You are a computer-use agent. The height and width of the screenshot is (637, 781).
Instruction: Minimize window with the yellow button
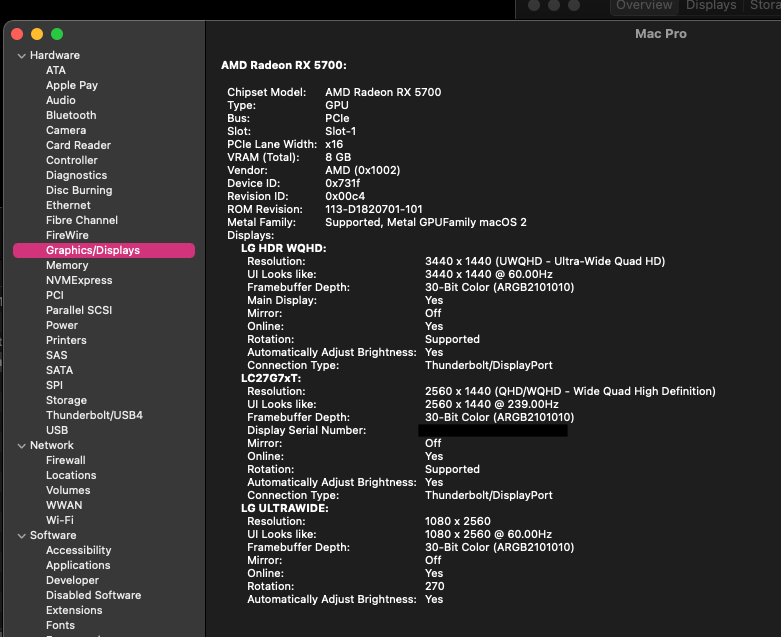click(x=37, y=34)
